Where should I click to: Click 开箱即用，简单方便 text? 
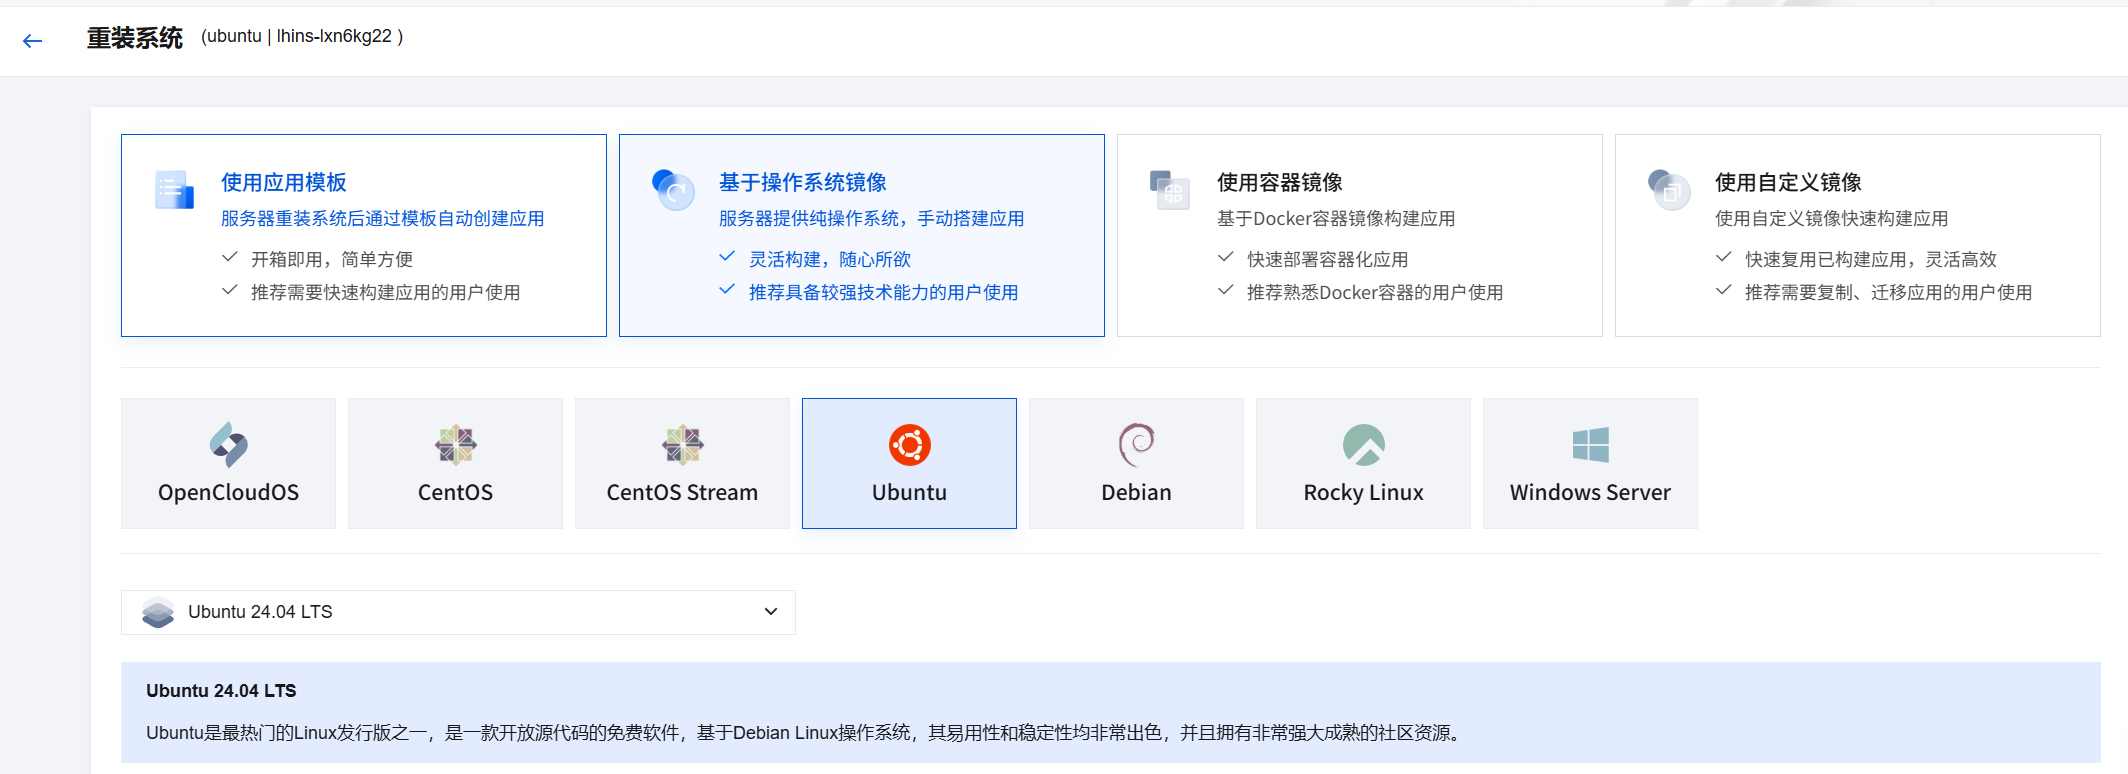point(332,260)
